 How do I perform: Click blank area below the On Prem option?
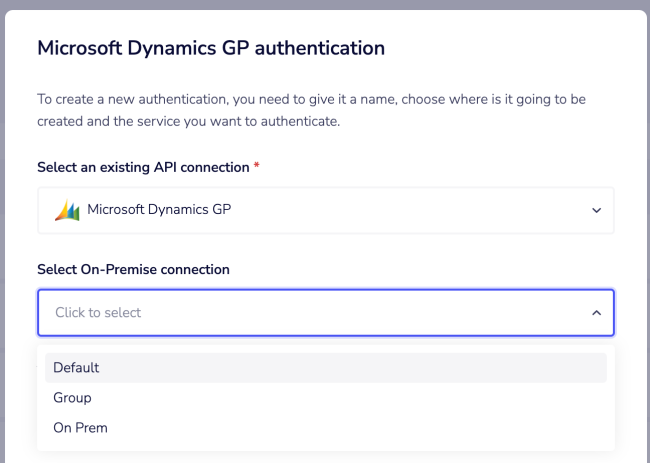325,446
